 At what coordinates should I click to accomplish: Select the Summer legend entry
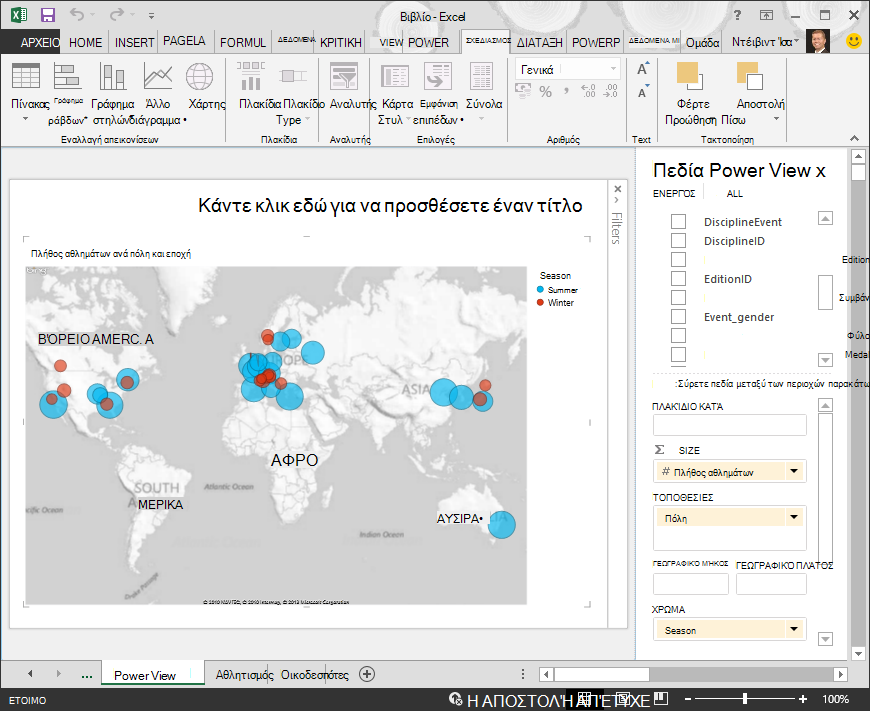click(557, 290)
